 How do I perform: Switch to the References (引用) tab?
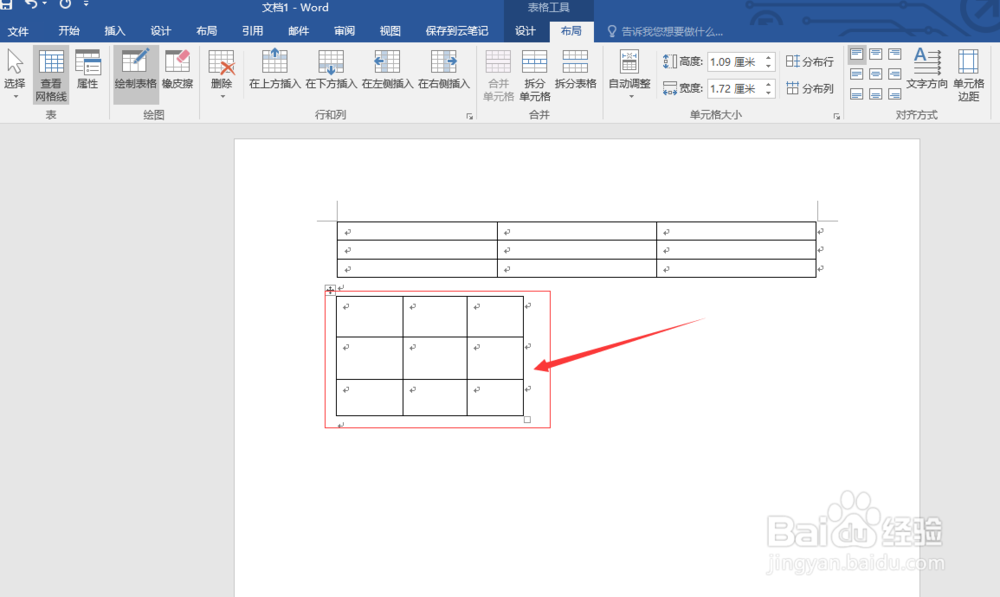tap(253, 31)
